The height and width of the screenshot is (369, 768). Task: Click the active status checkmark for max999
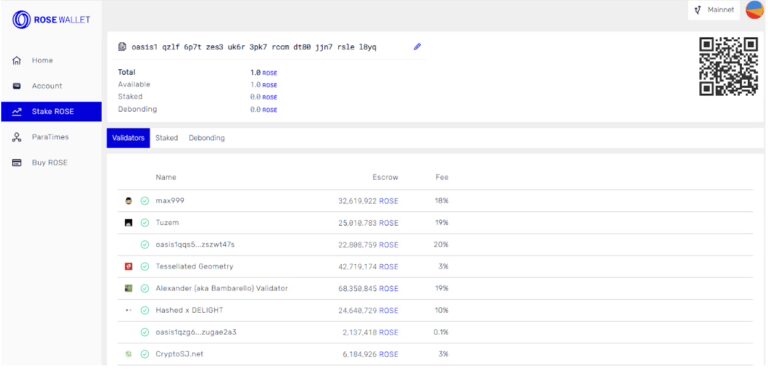pyautogui.click(x=144, y=201)
